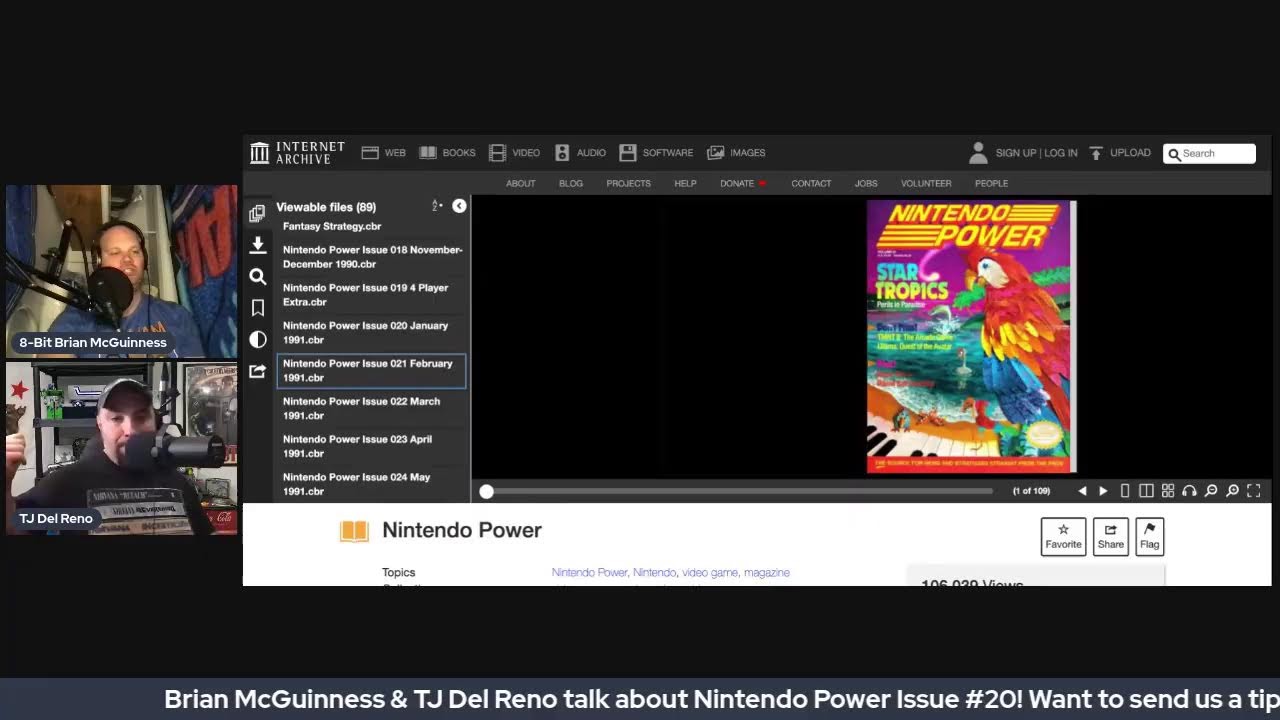Click the UPLOAD button

point(1119,153)
